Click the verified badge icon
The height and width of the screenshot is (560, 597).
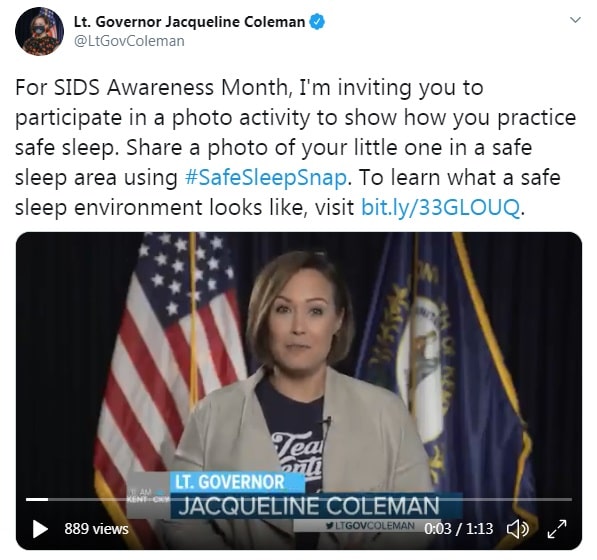point(317,22)
